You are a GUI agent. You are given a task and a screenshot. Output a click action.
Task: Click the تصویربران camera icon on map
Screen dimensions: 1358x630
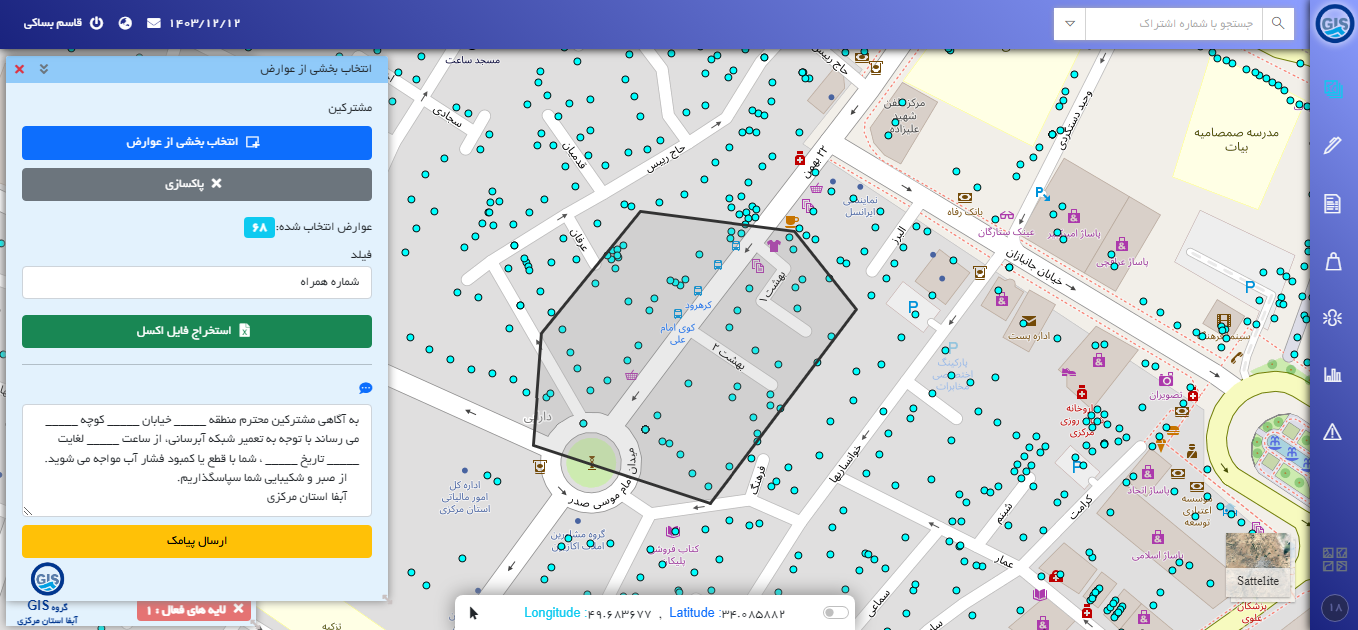pyautogui.click(x=1165, y=380)
